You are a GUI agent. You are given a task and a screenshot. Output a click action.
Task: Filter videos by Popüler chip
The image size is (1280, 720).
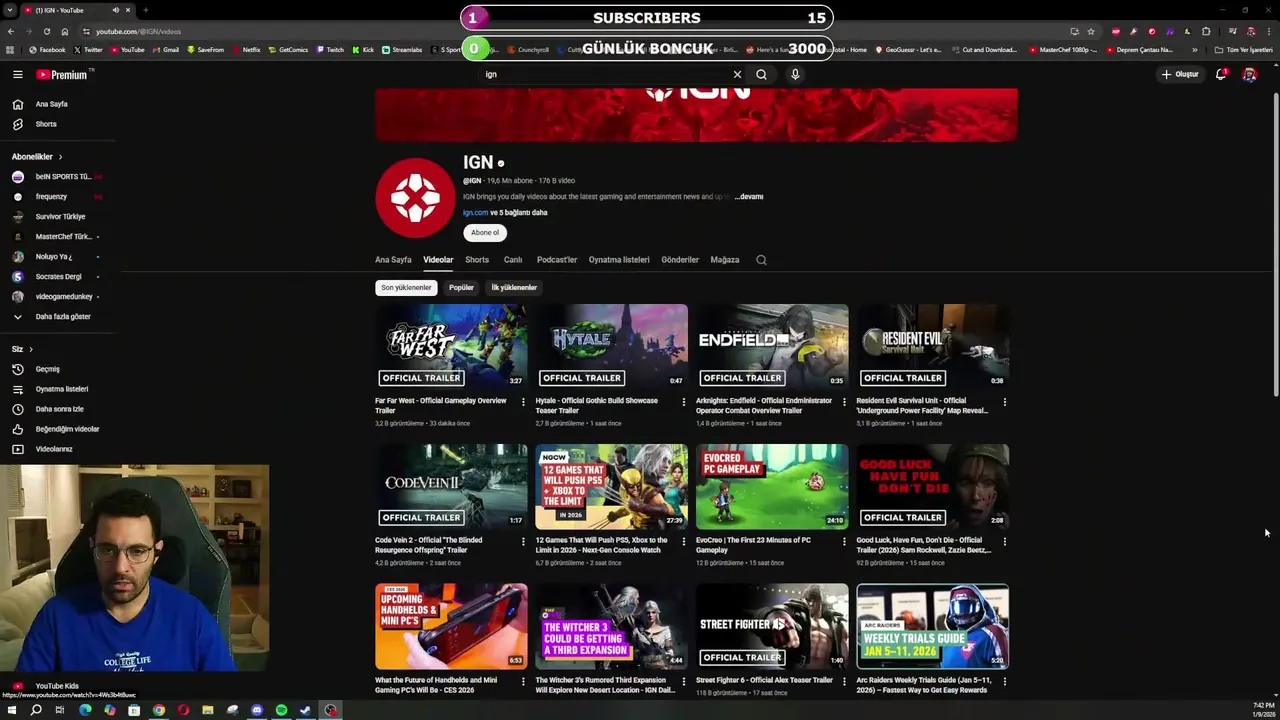pyautogui.click(x=461, y=288)
